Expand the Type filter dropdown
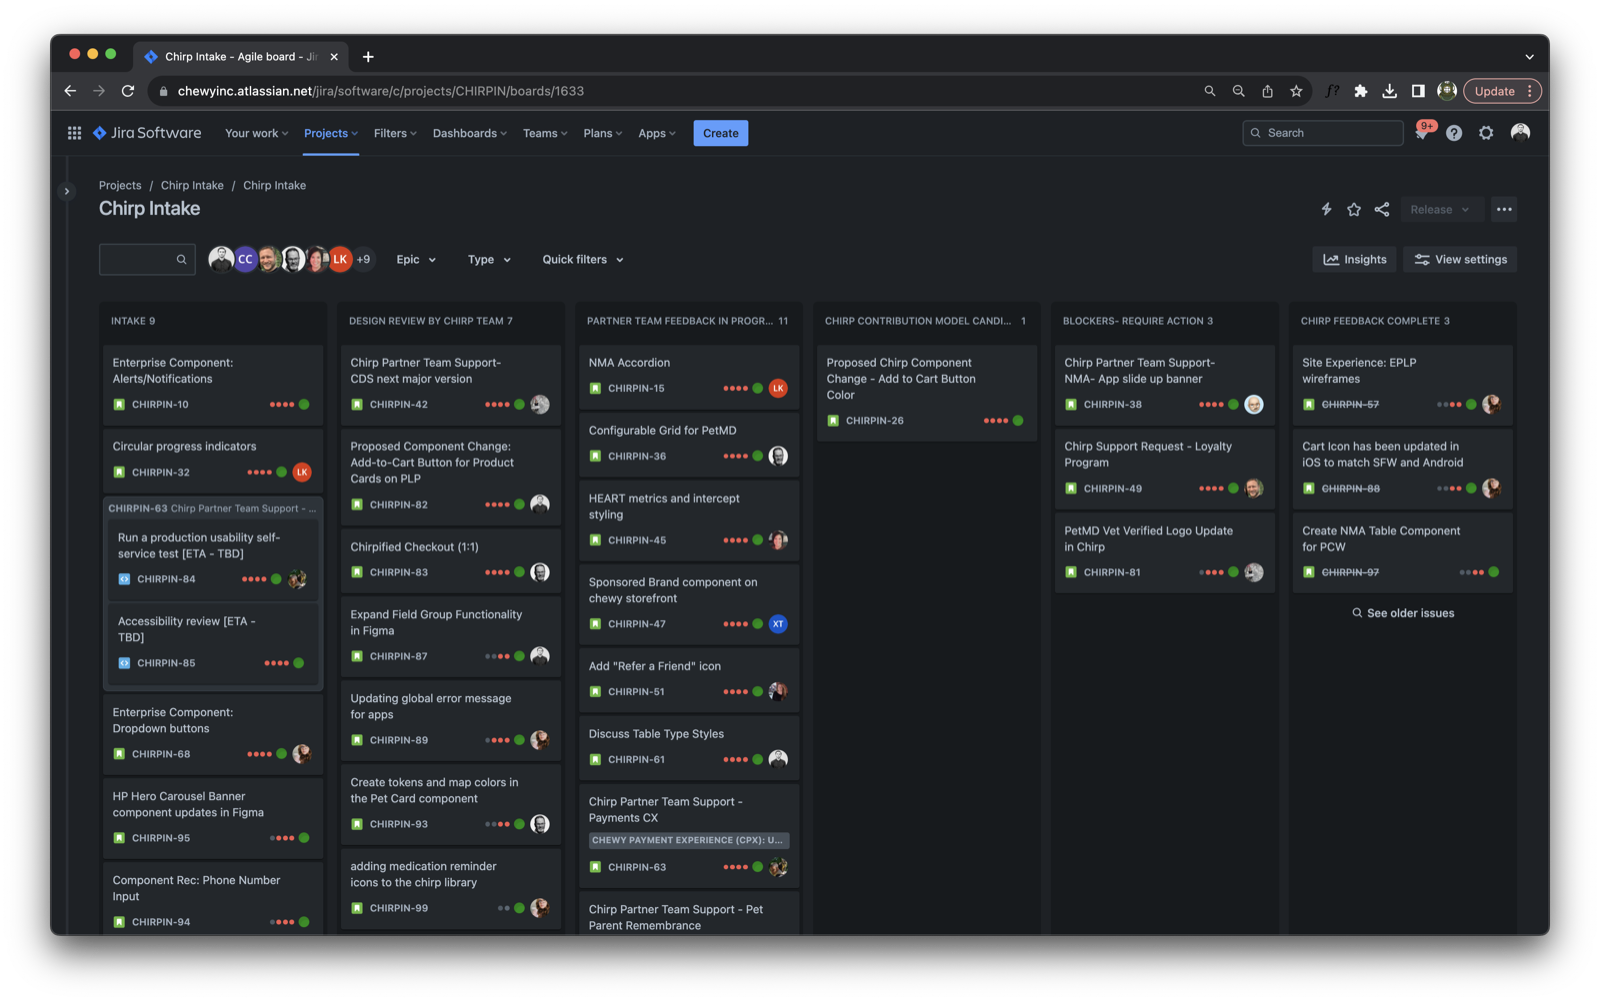The image size is (1600, 1002). click(489, 259)
